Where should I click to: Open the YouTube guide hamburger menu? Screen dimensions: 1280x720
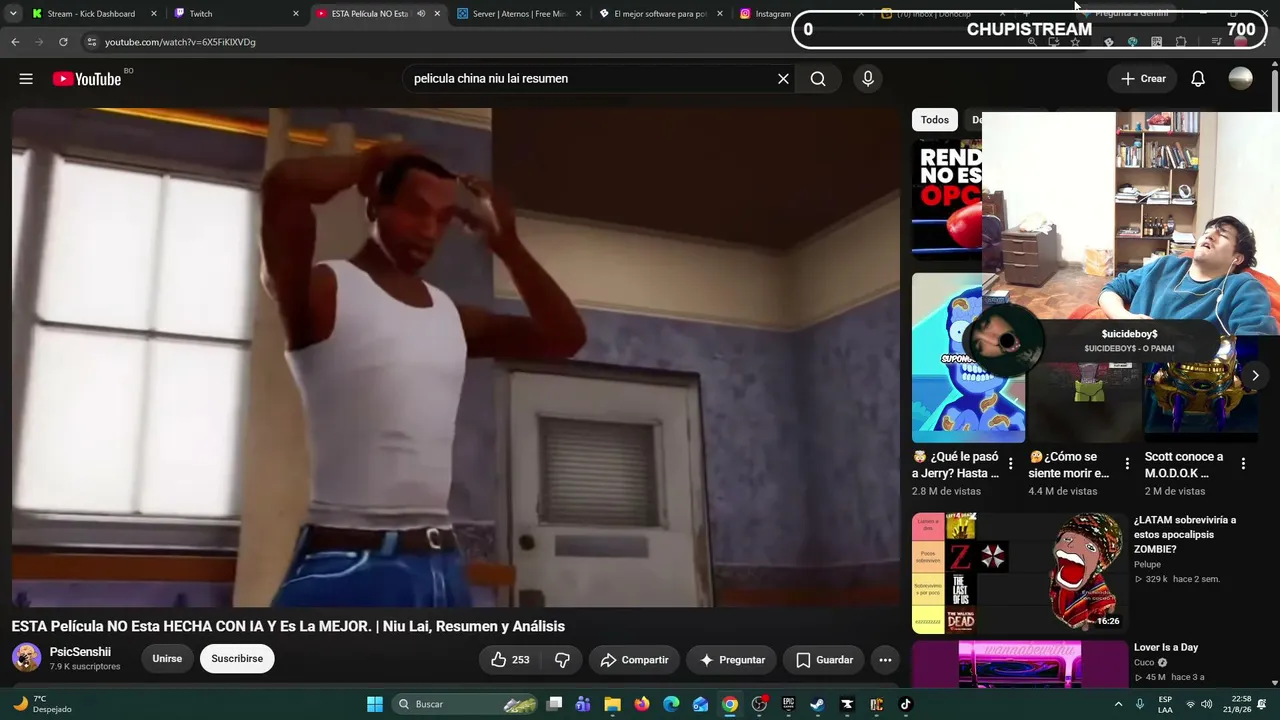(26, 79)
